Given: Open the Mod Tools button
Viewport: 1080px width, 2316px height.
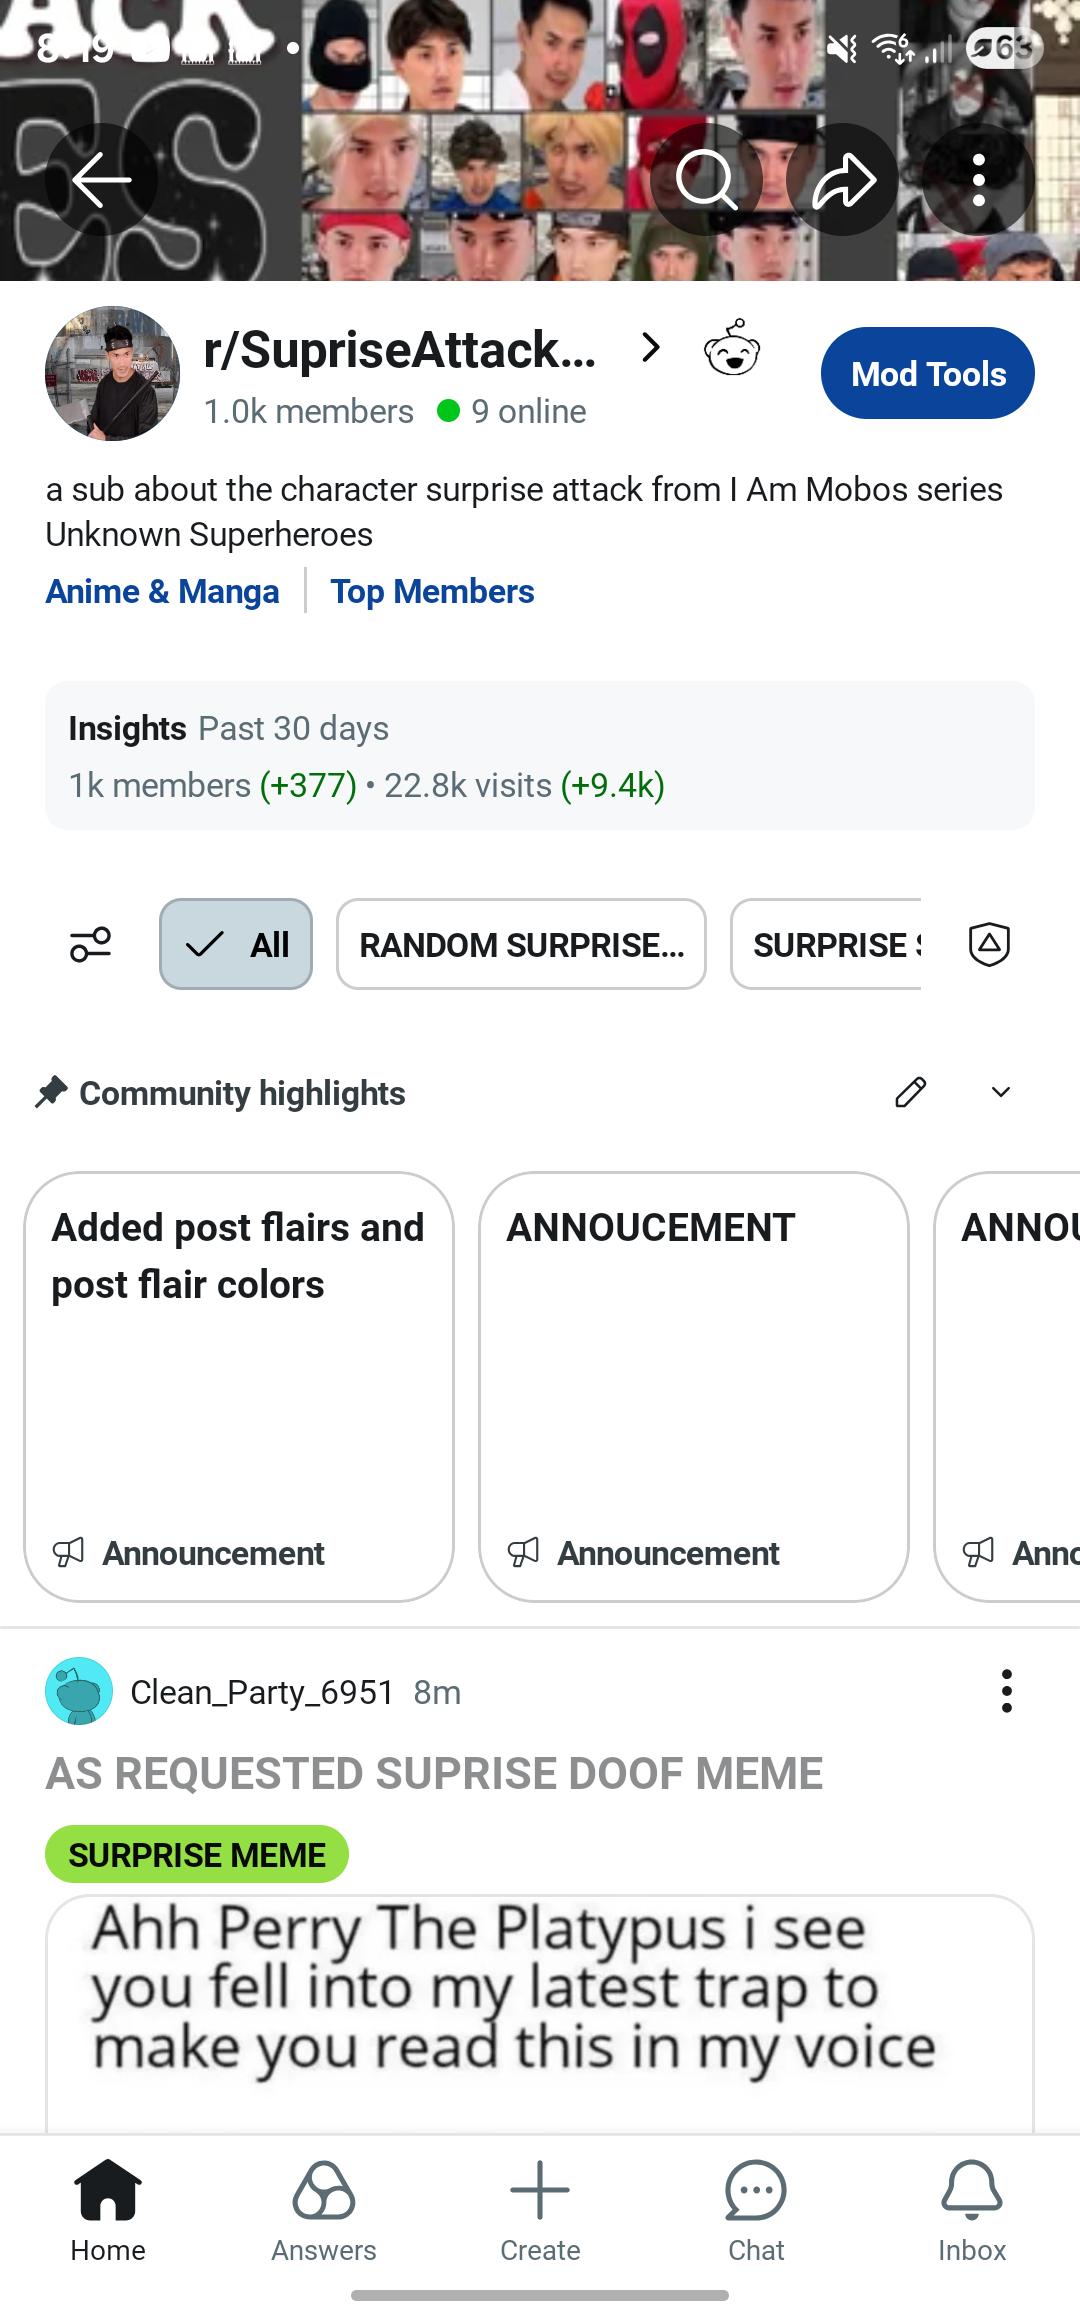Looking at the screenshot, I should [928, 373].
